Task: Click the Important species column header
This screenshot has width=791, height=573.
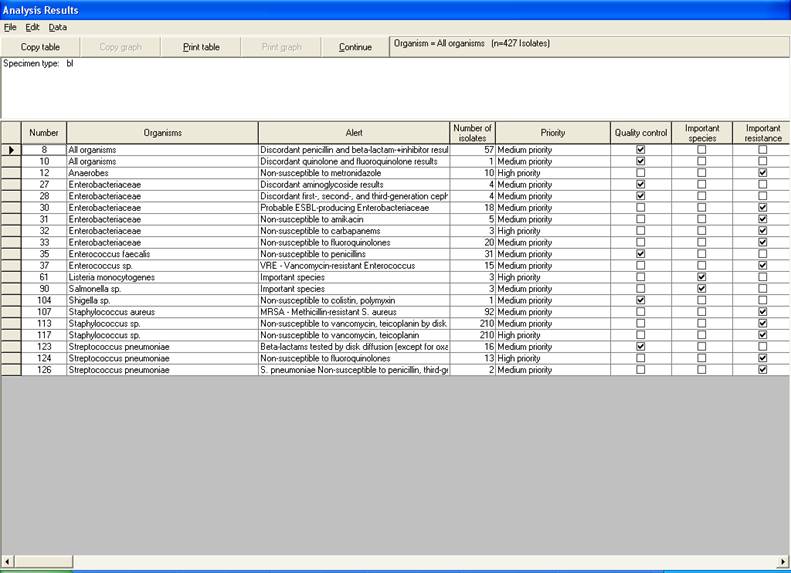Action: 702,133
